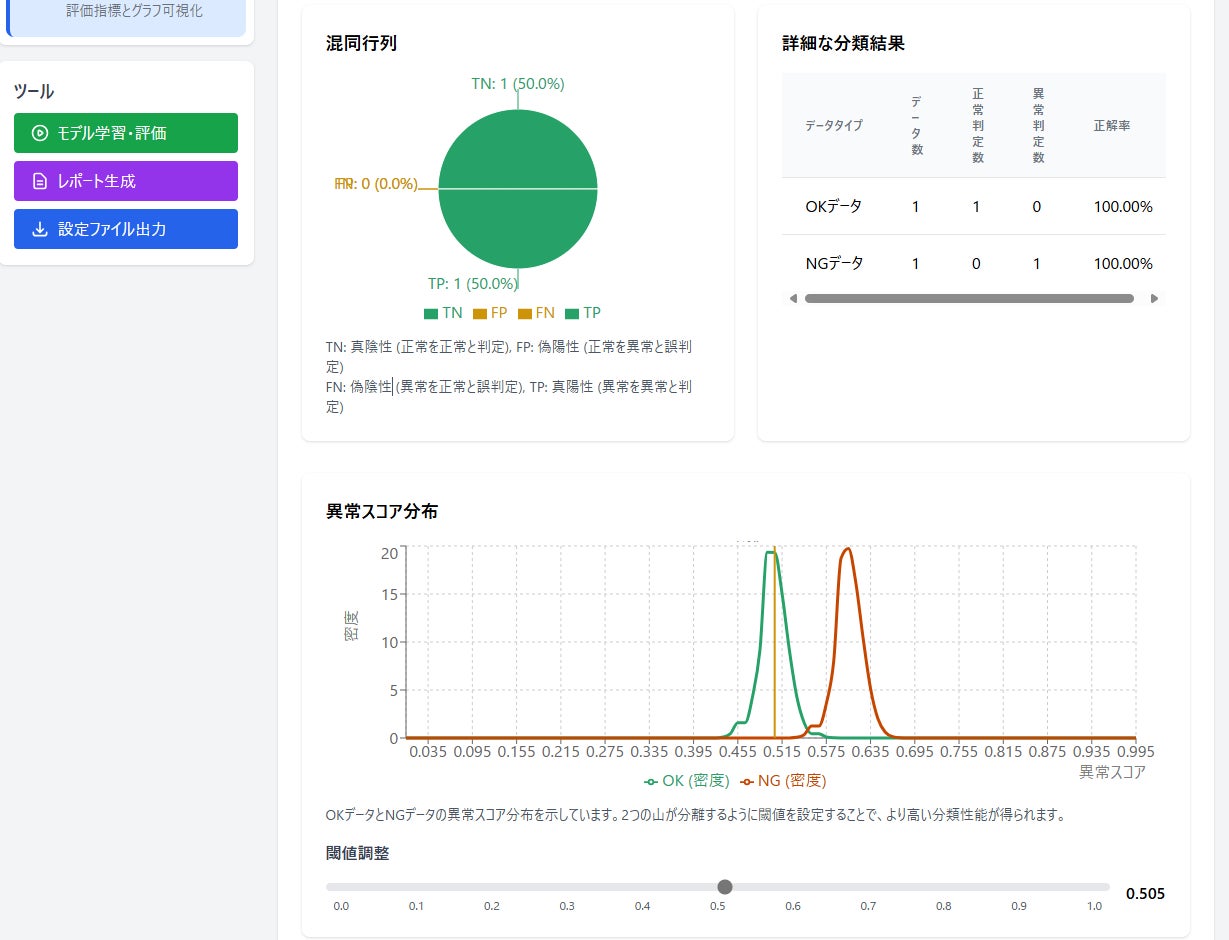1229x940 pixels.
Task: Click the 0.2 tick on threshold slider
Action: click(492, 906)
